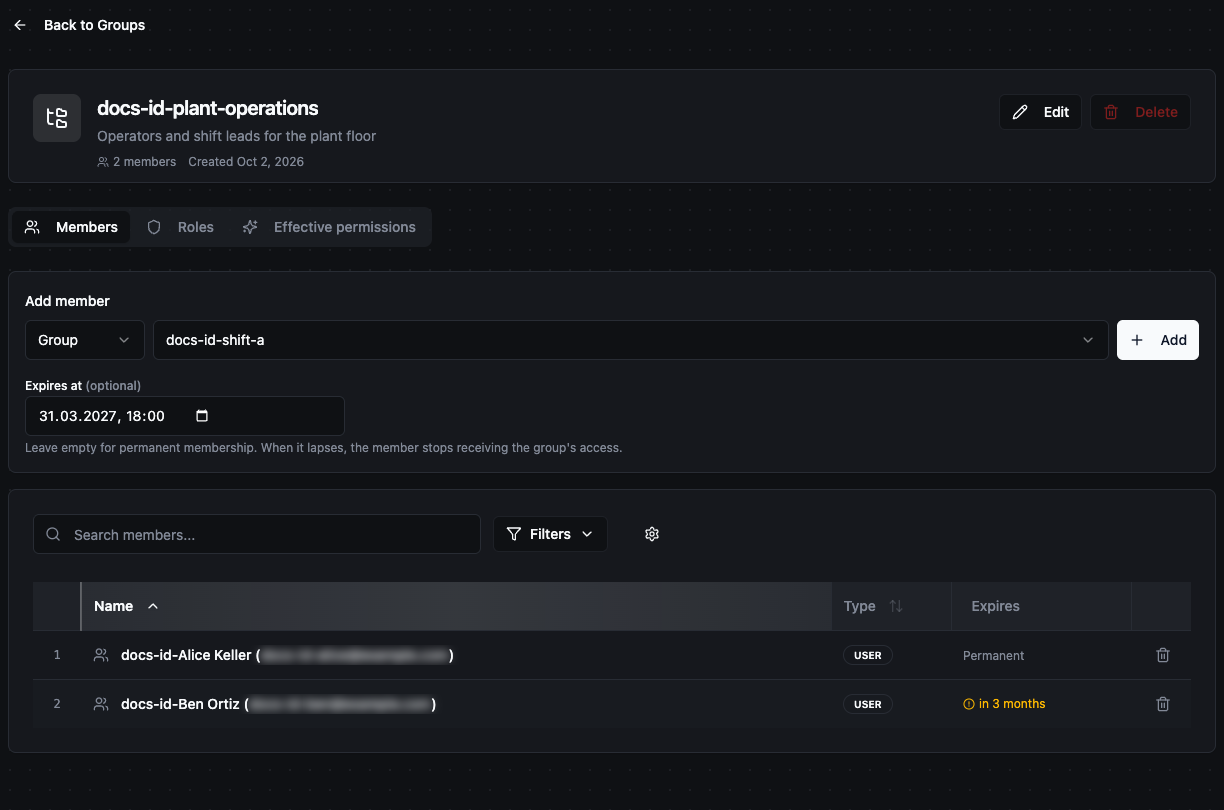The height and width of the screenshot is (810, 1224).
Task: Click the group hierarchy icon beside docs-id-plant-operations
Action: click(x=57, y=118)
